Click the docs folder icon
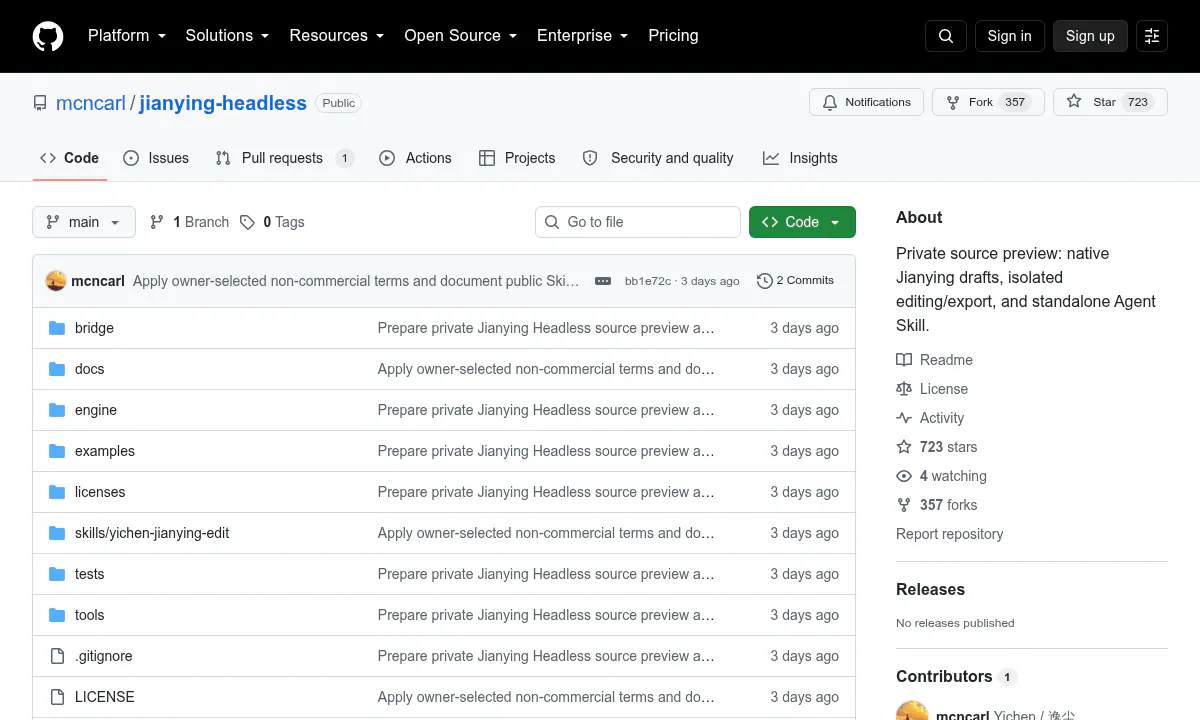 (57, 369)
